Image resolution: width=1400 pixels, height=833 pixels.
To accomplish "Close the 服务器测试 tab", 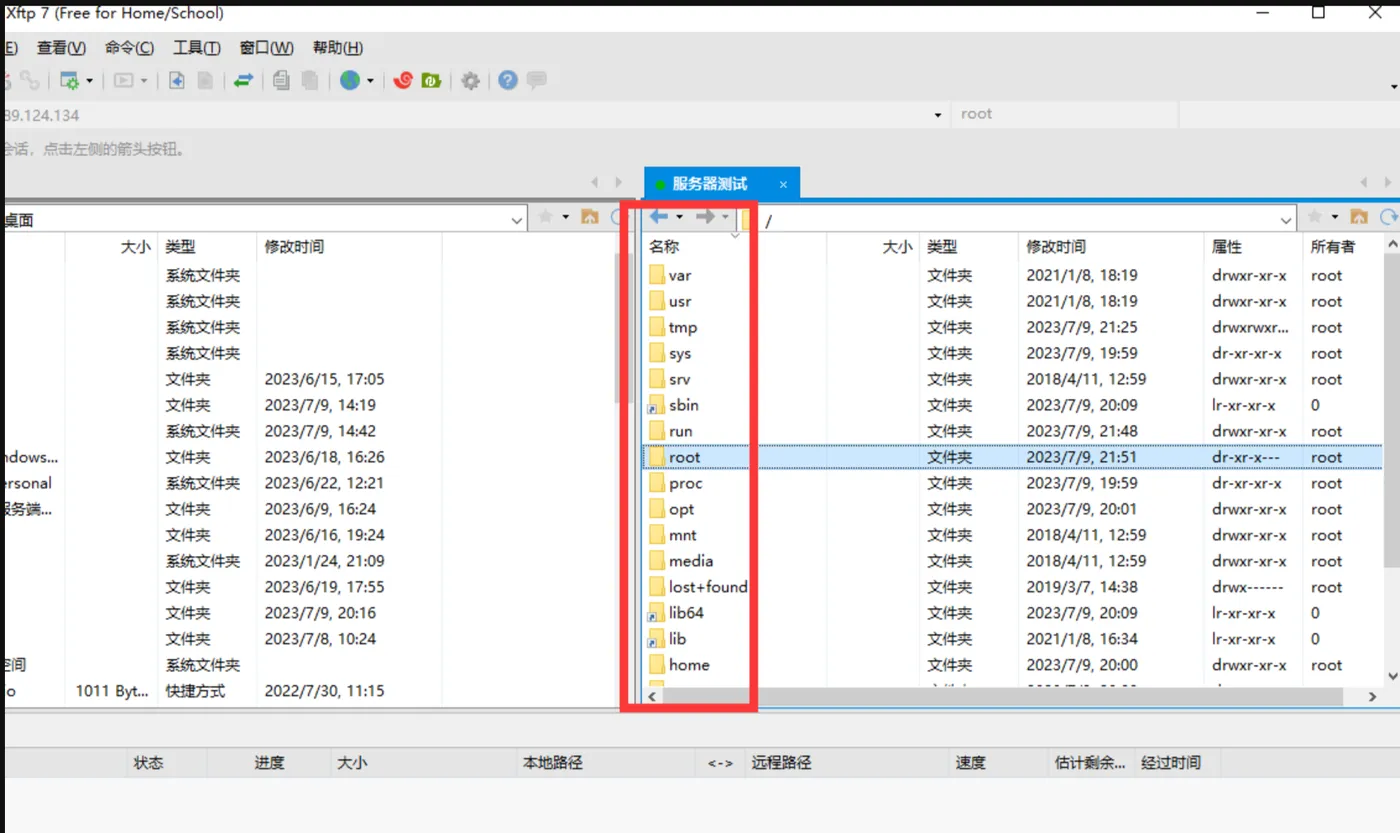I will [783, 184].
